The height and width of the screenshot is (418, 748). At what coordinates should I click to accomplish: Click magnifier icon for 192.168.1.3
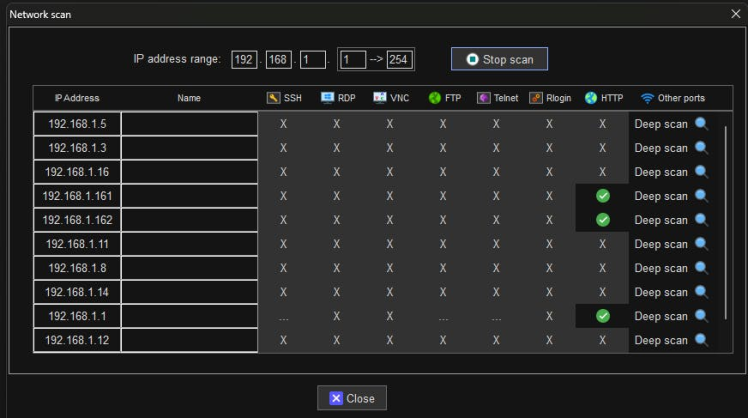pos(701,147)
